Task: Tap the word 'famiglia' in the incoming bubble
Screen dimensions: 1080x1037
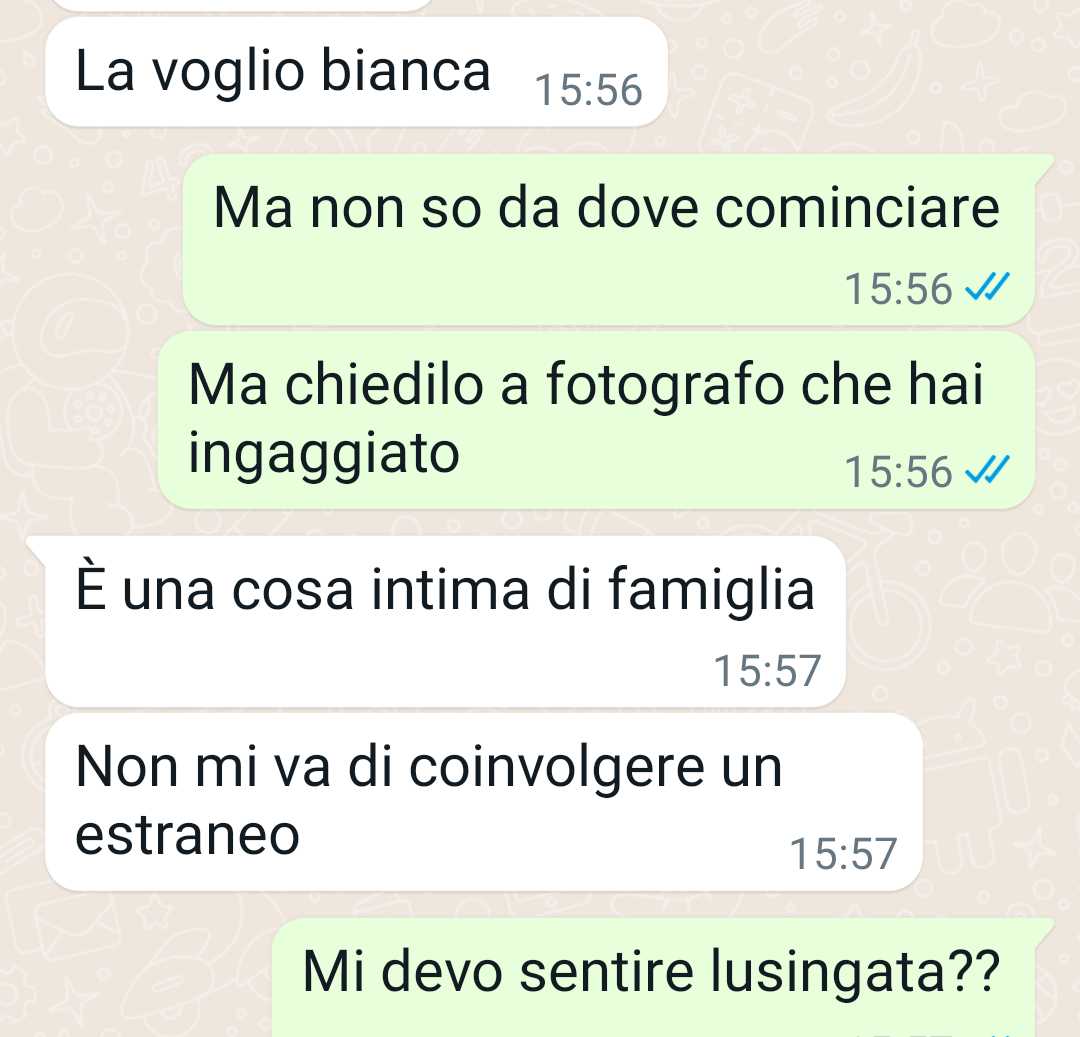Action: [711, 591]
